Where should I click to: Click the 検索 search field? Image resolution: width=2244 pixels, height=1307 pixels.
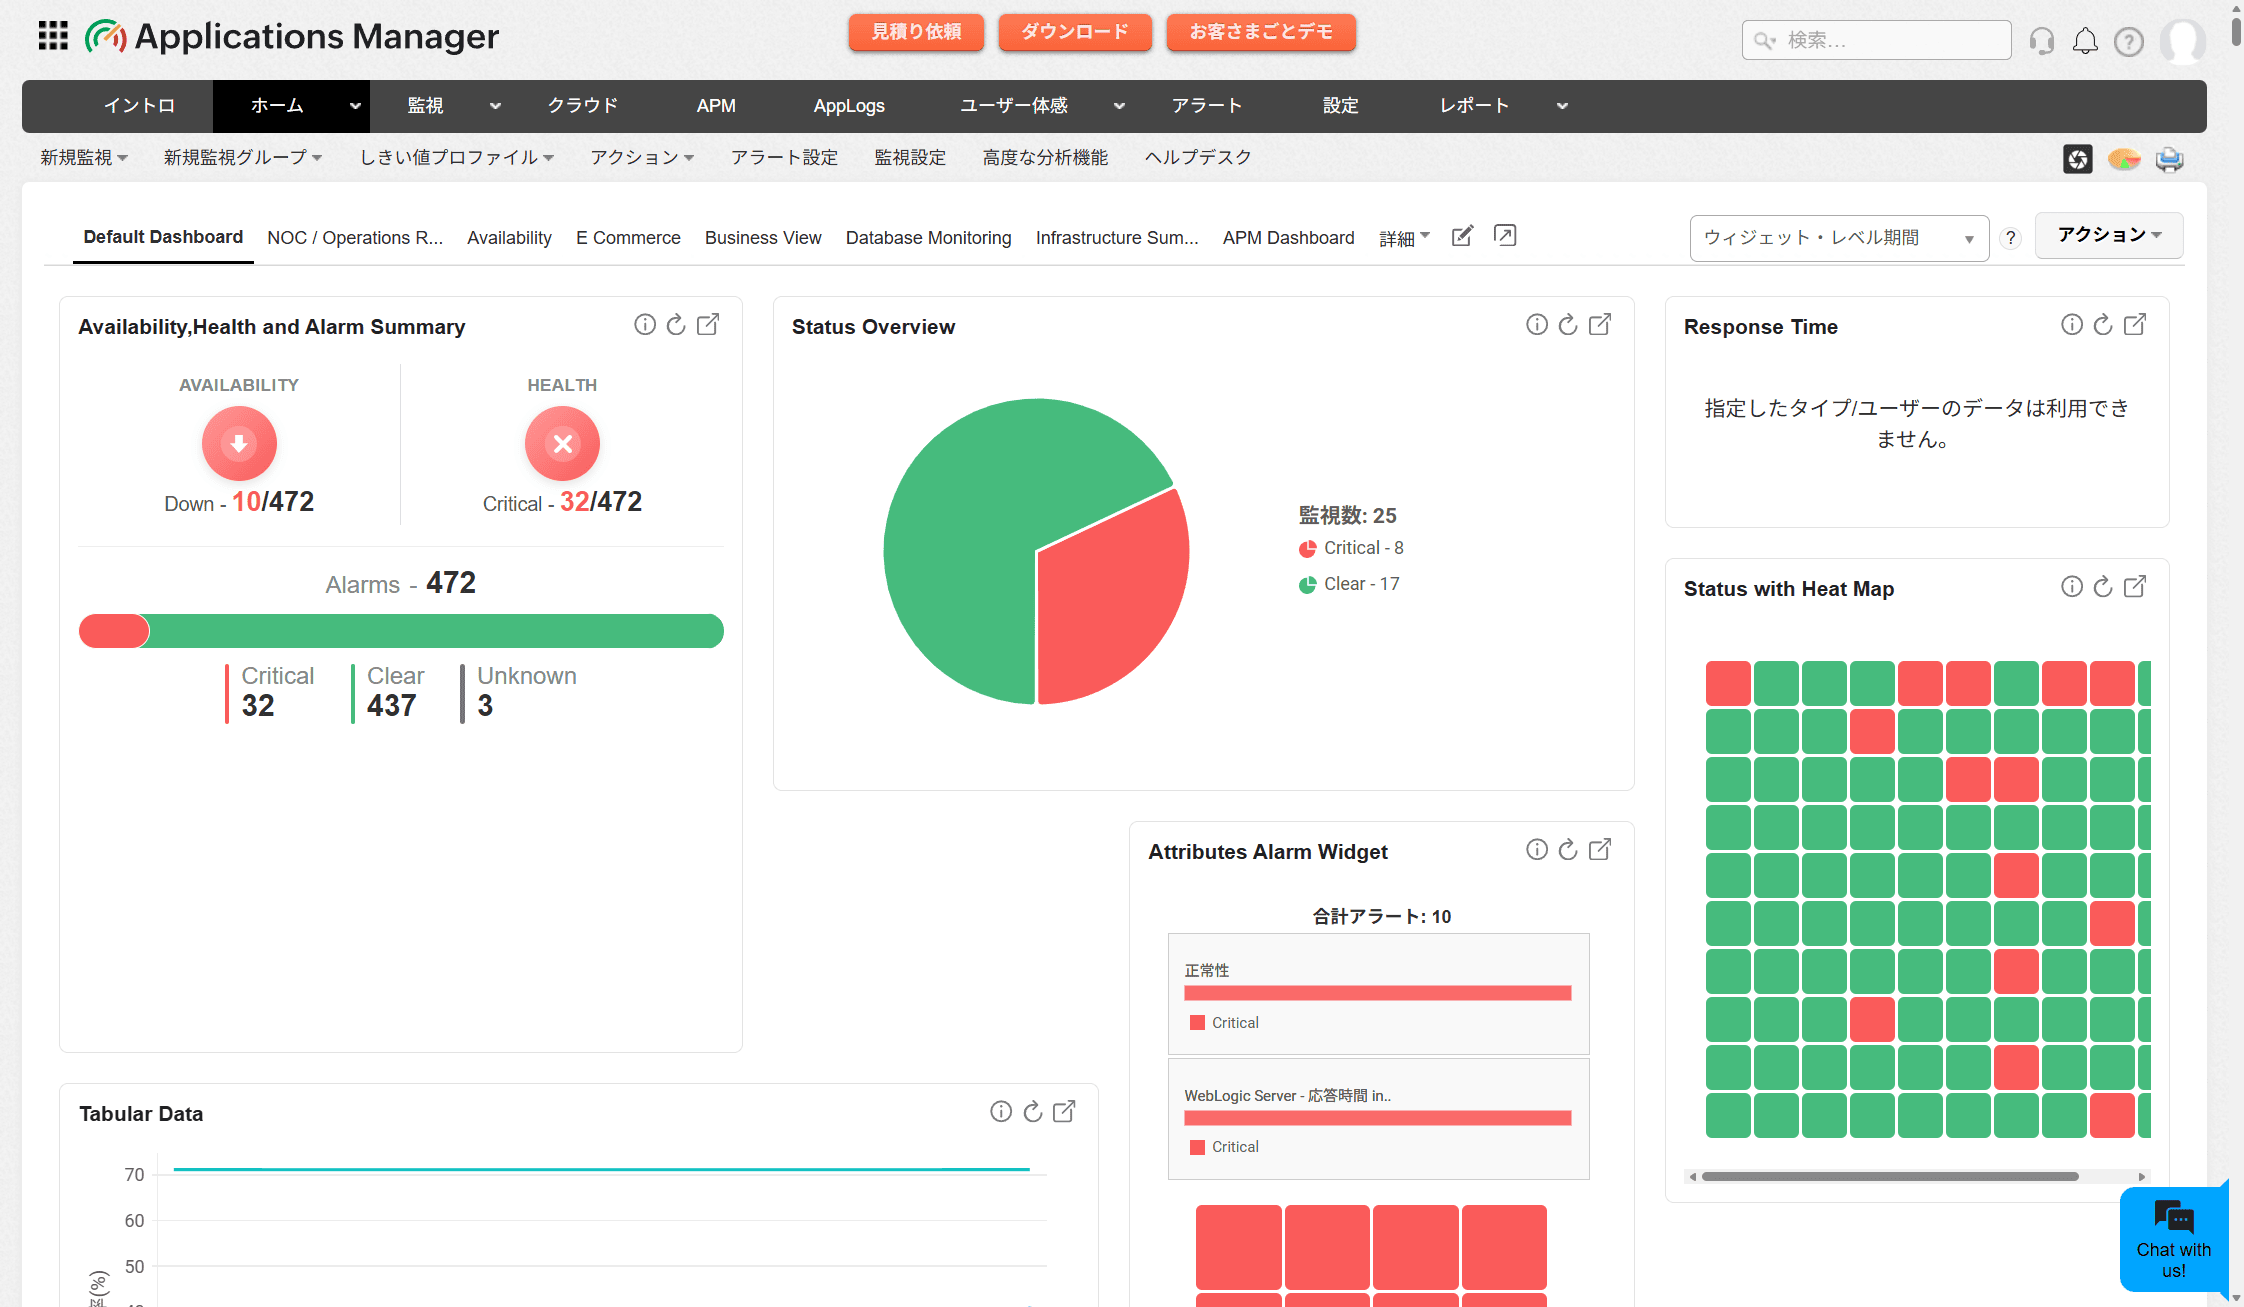pos(1876,40)
